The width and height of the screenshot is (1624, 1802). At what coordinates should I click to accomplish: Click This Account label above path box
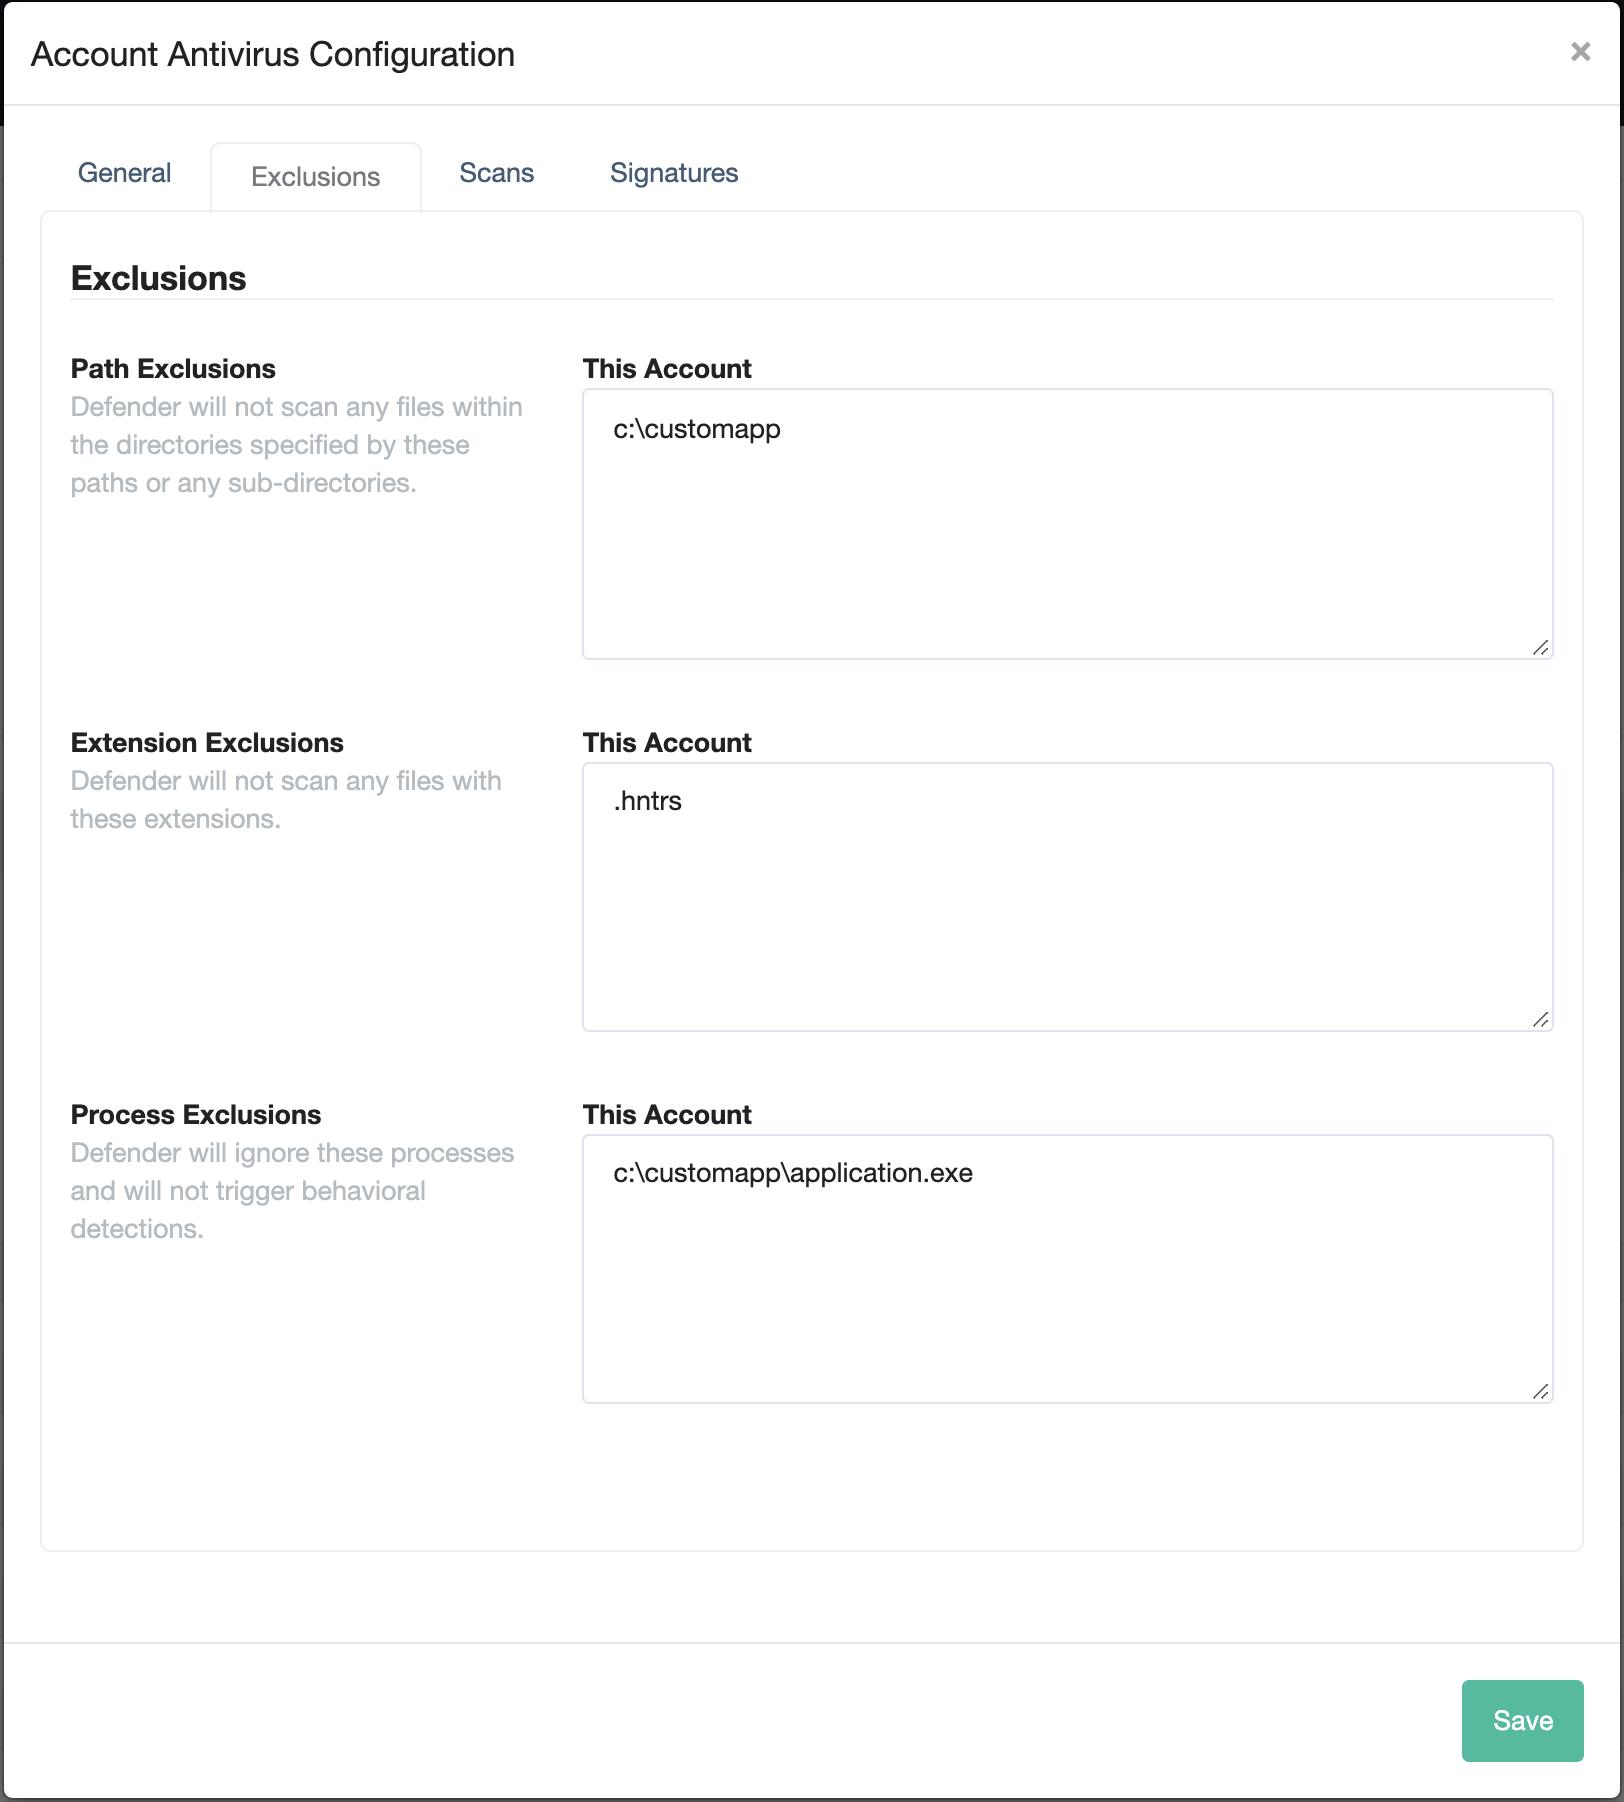point(667,369)
